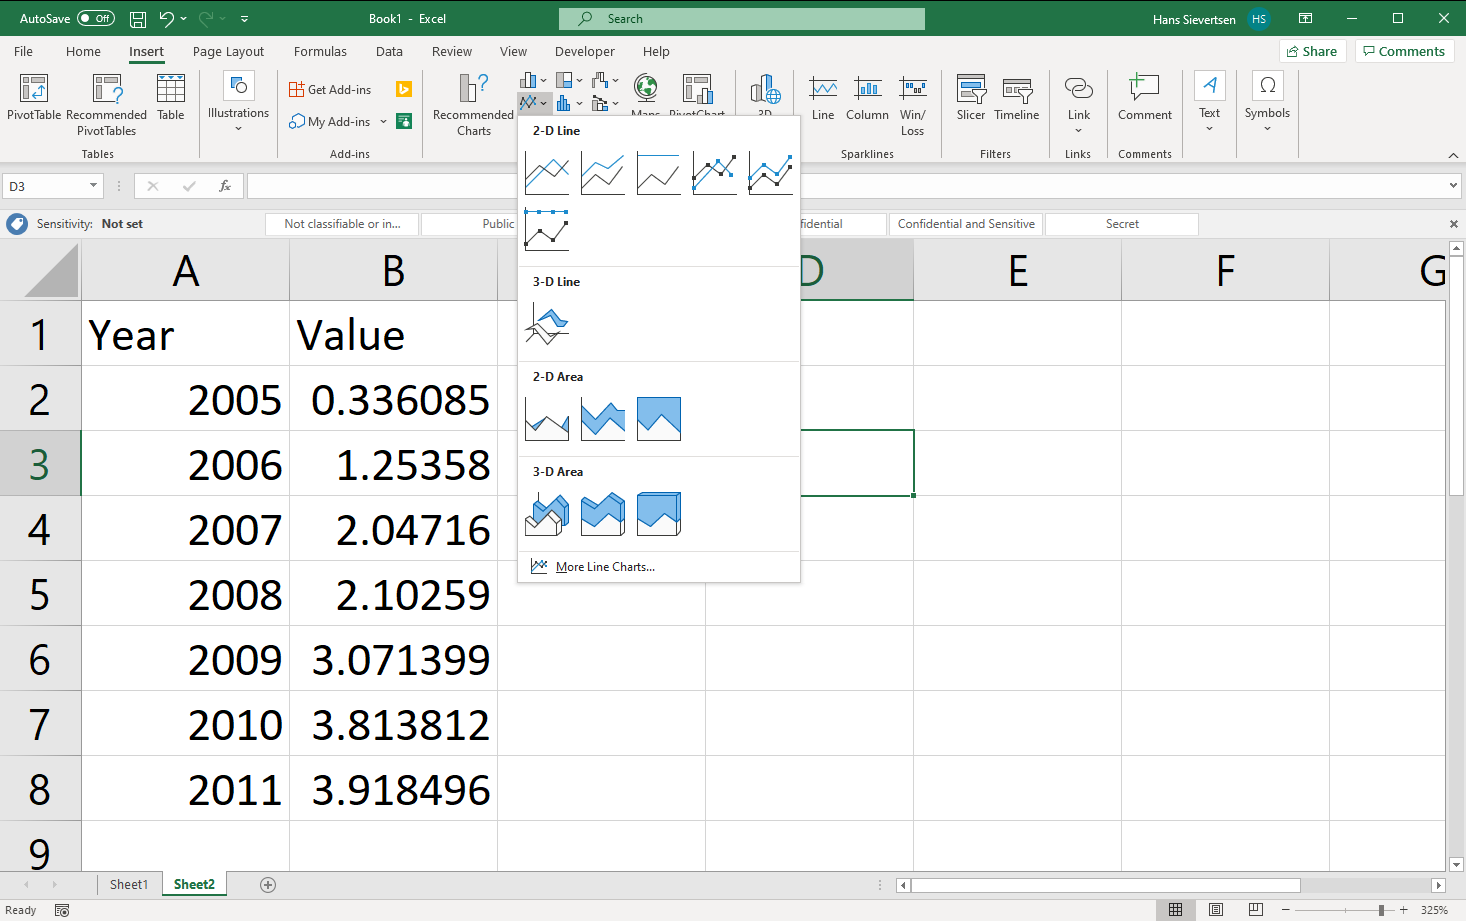
Task: Set sensitivity label to Secret
Action: (x=1122, y=224)
